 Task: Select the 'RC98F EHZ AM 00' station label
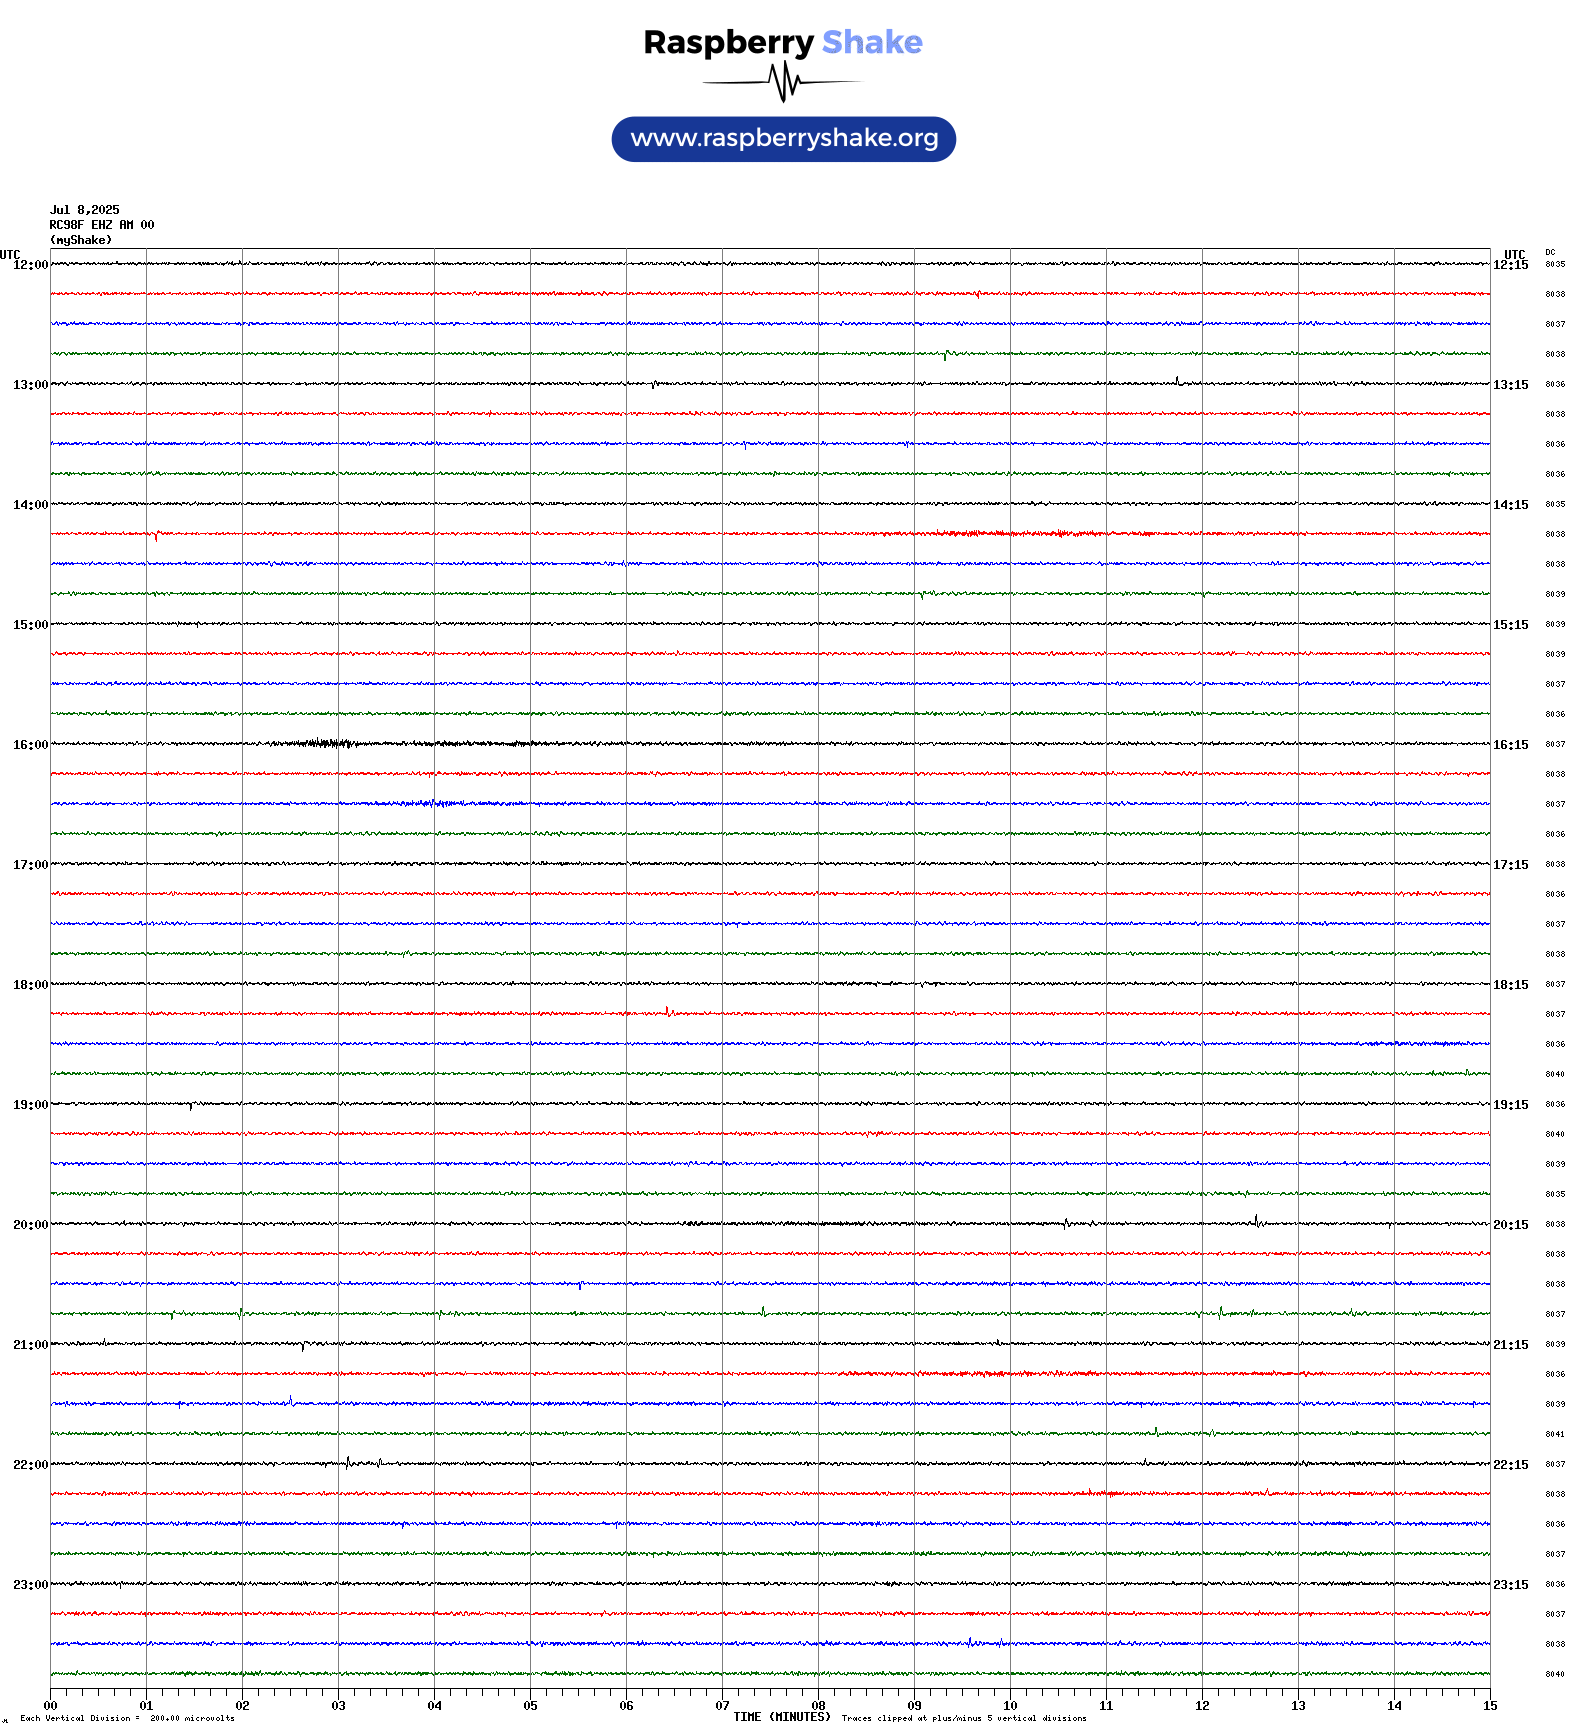102,225
